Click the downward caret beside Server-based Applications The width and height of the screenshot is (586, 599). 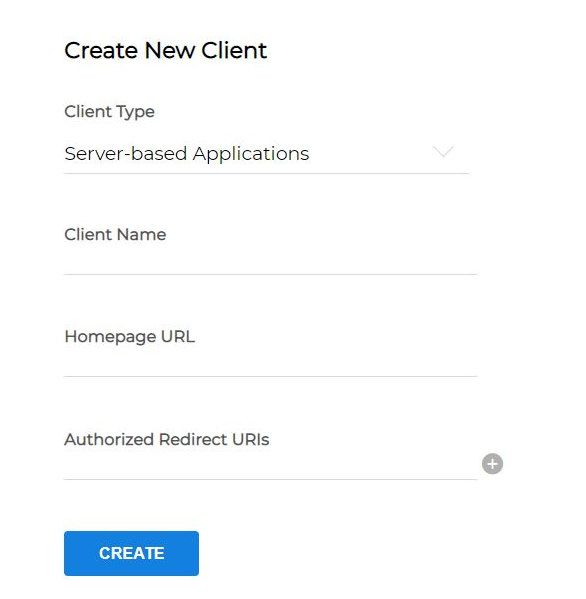(x=443, y=151)
